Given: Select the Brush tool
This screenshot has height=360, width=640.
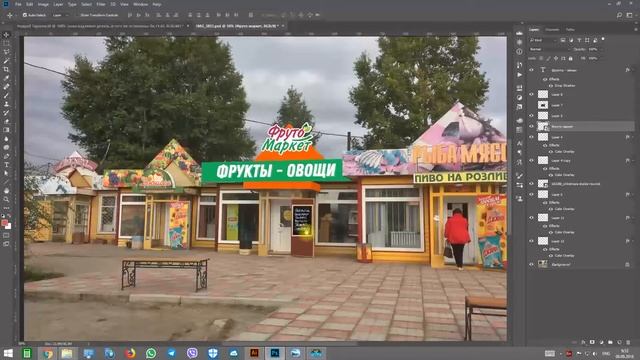Looking at the screenshot, I should click(6, 96).
